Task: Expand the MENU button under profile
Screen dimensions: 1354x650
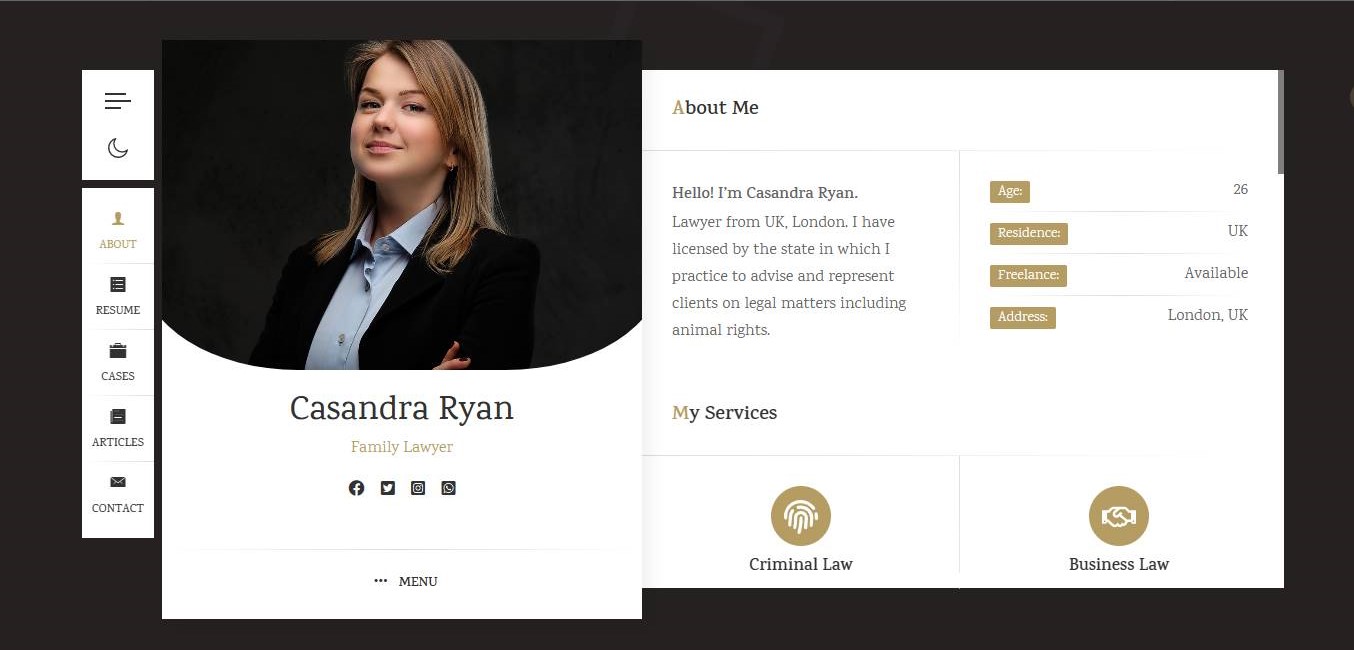Action: pos(405,581)
